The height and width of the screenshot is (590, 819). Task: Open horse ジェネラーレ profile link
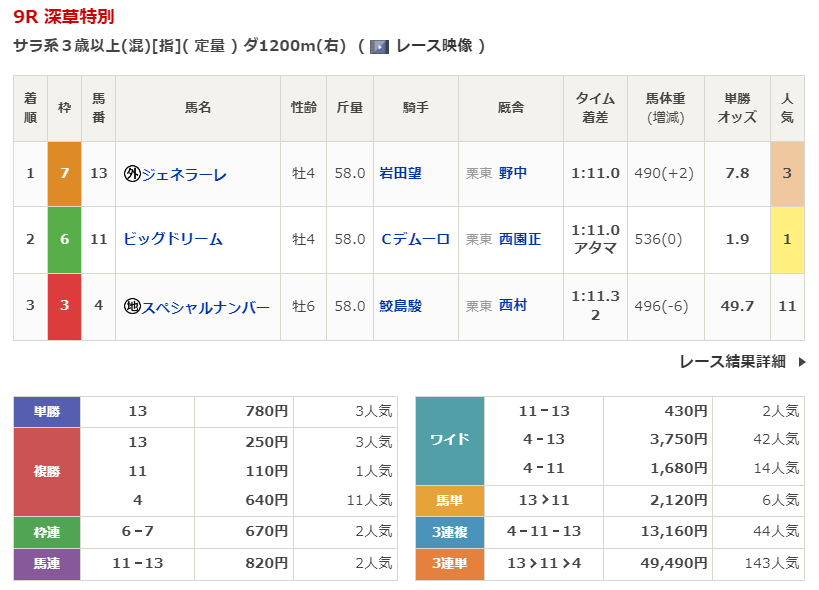pyautogui.click(x=184, y=174)
